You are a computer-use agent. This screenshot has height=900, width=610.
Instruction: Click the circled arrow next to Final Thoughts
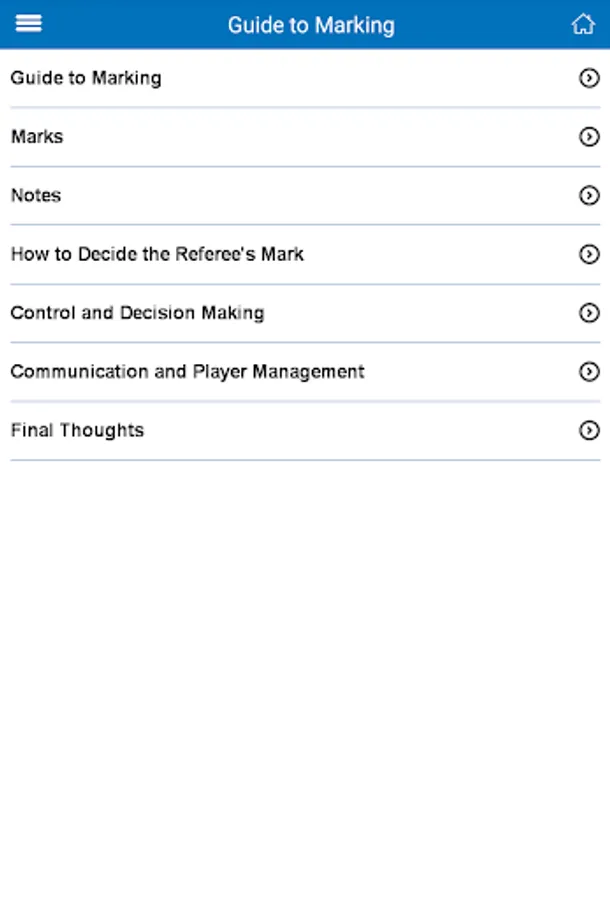(589, 430)
